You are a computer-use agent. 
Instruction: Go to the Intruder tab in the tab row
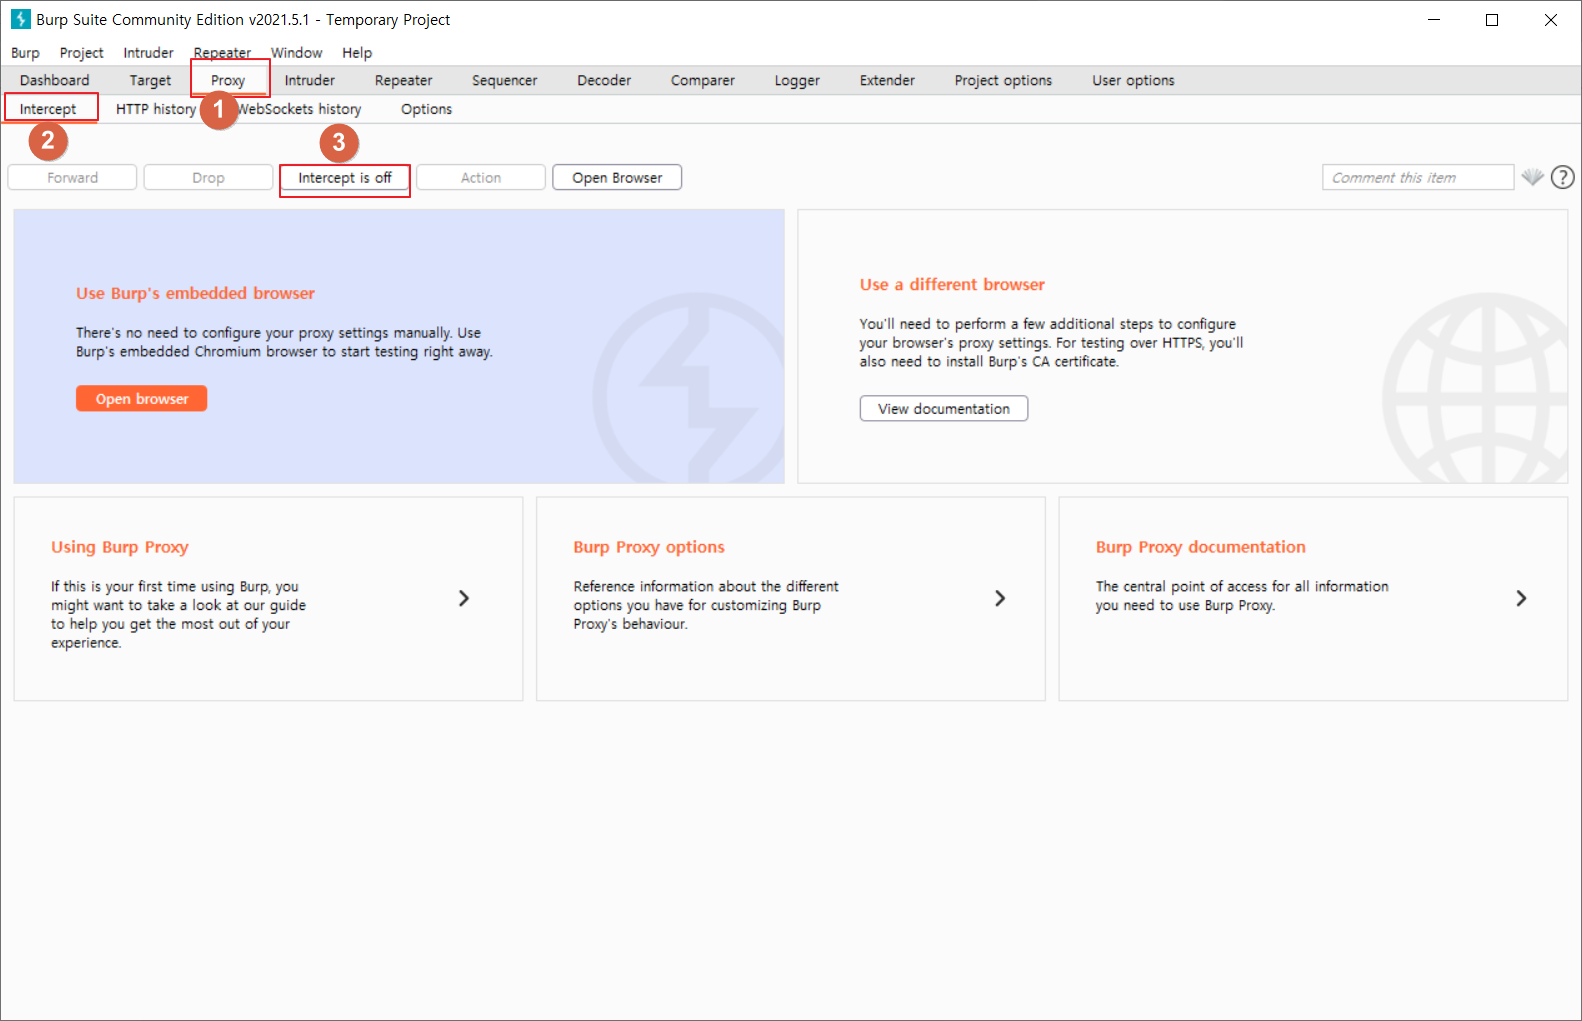click(x=310, y=80)
